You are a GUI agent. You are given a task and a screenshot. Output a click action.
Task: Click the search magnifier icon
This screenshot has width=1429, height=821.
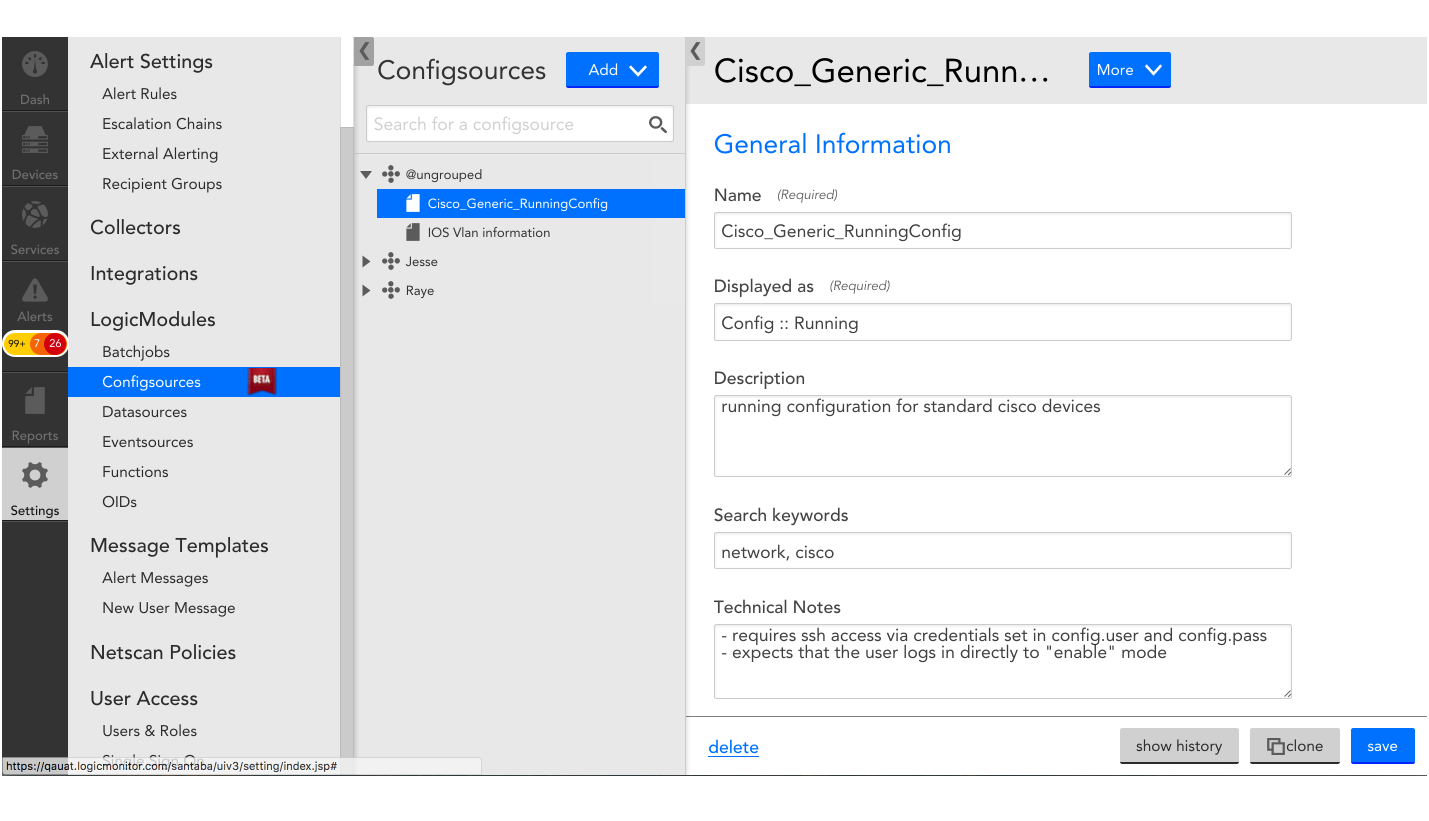point(657,124)
